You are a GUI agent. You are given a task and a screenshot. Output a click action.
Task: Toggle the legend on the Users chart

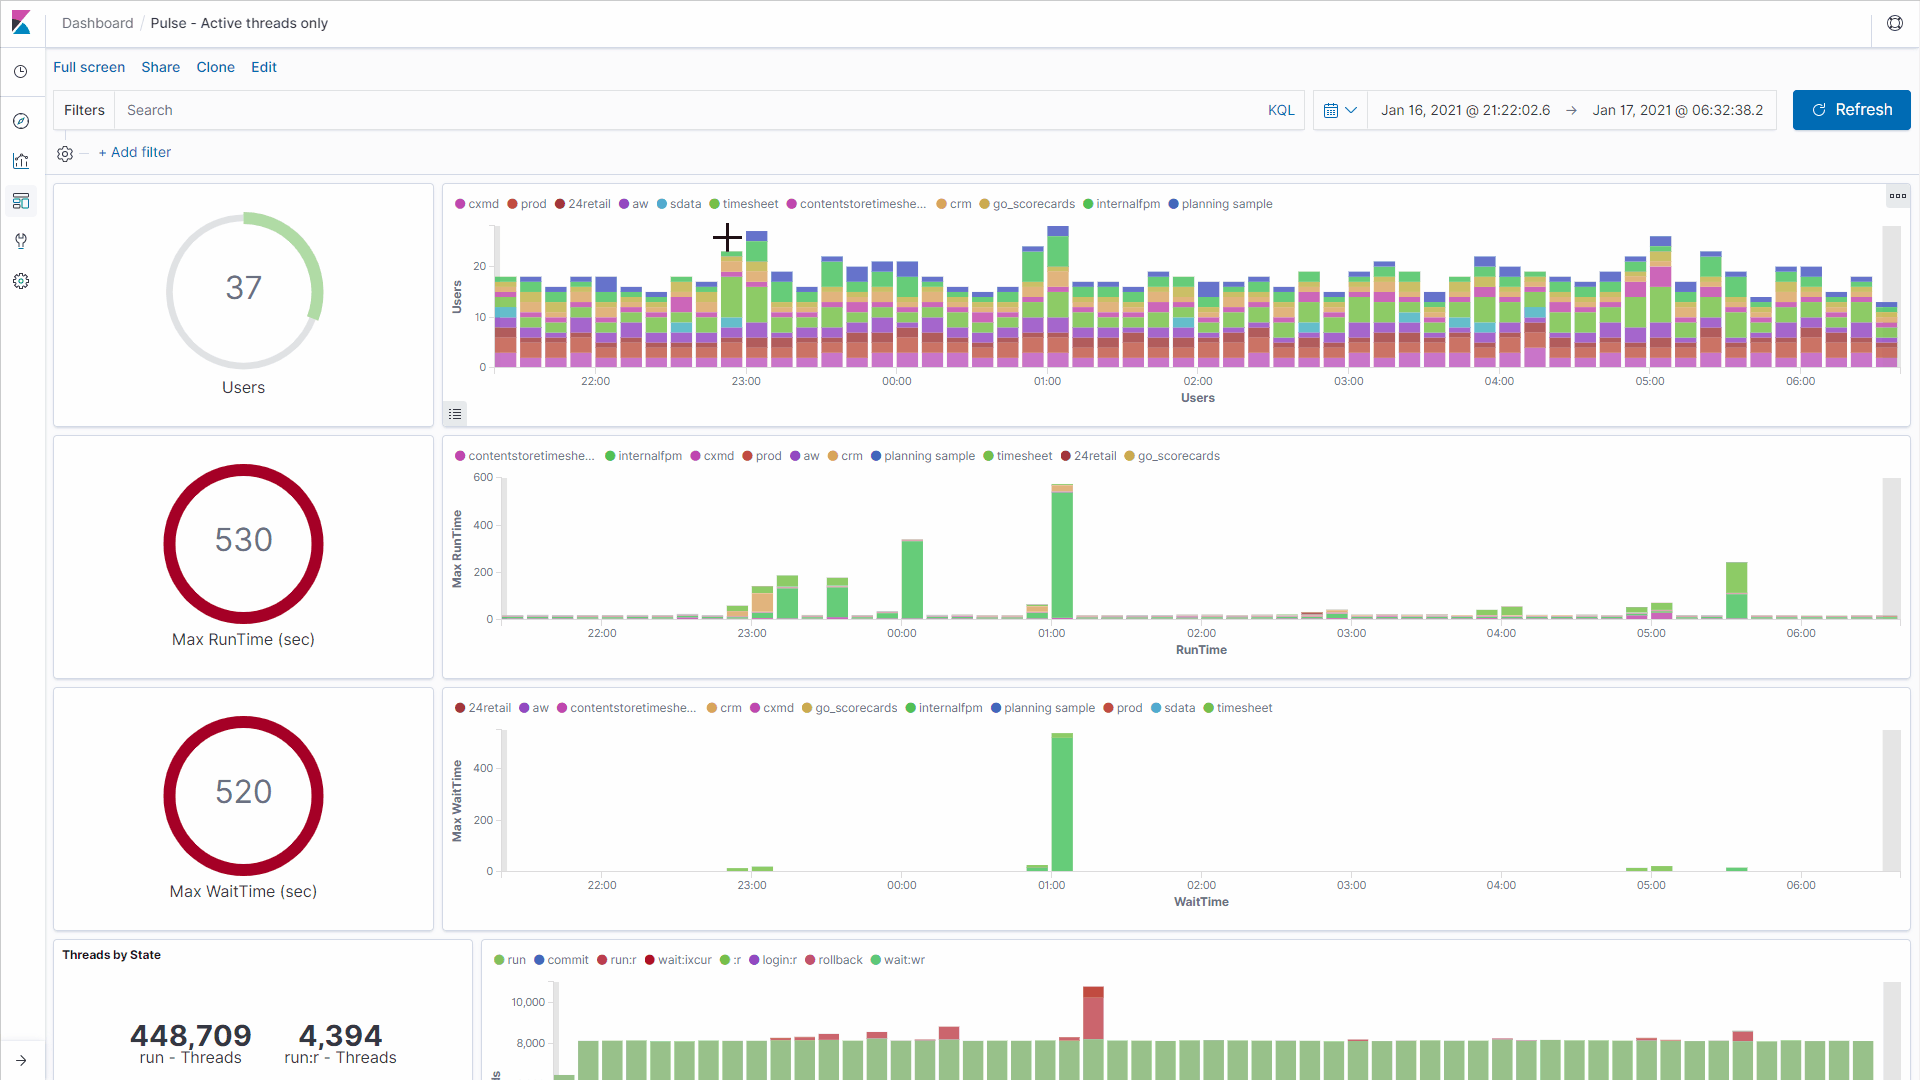455,413
